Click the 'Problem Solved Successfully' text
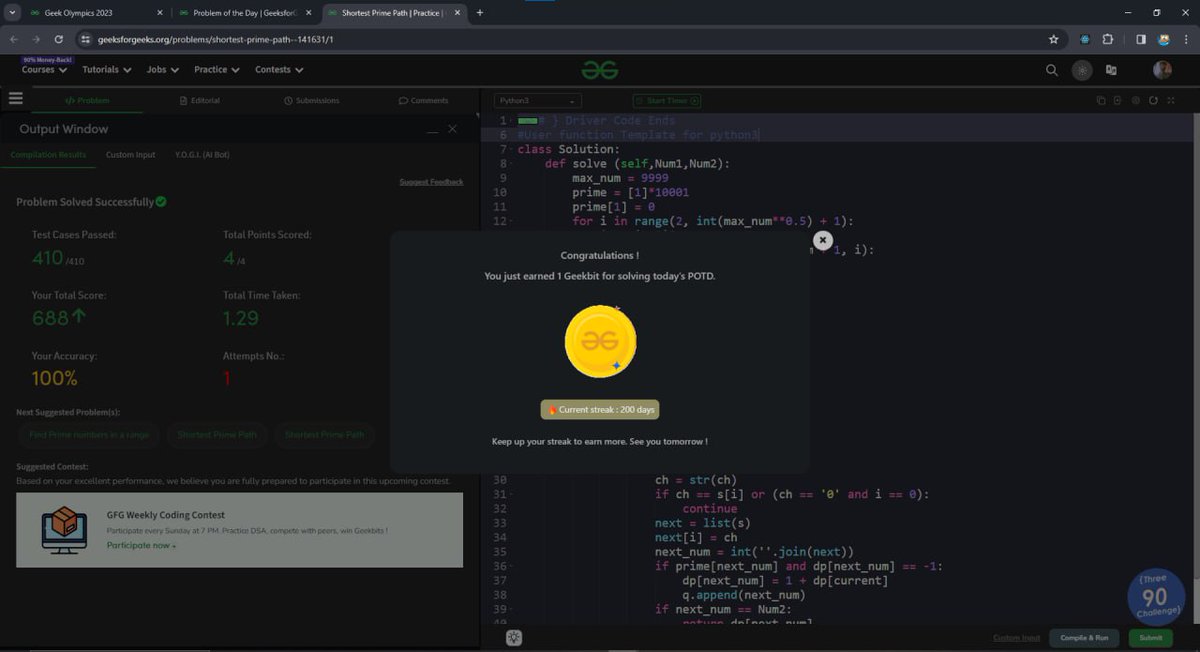 click(85, 202)
